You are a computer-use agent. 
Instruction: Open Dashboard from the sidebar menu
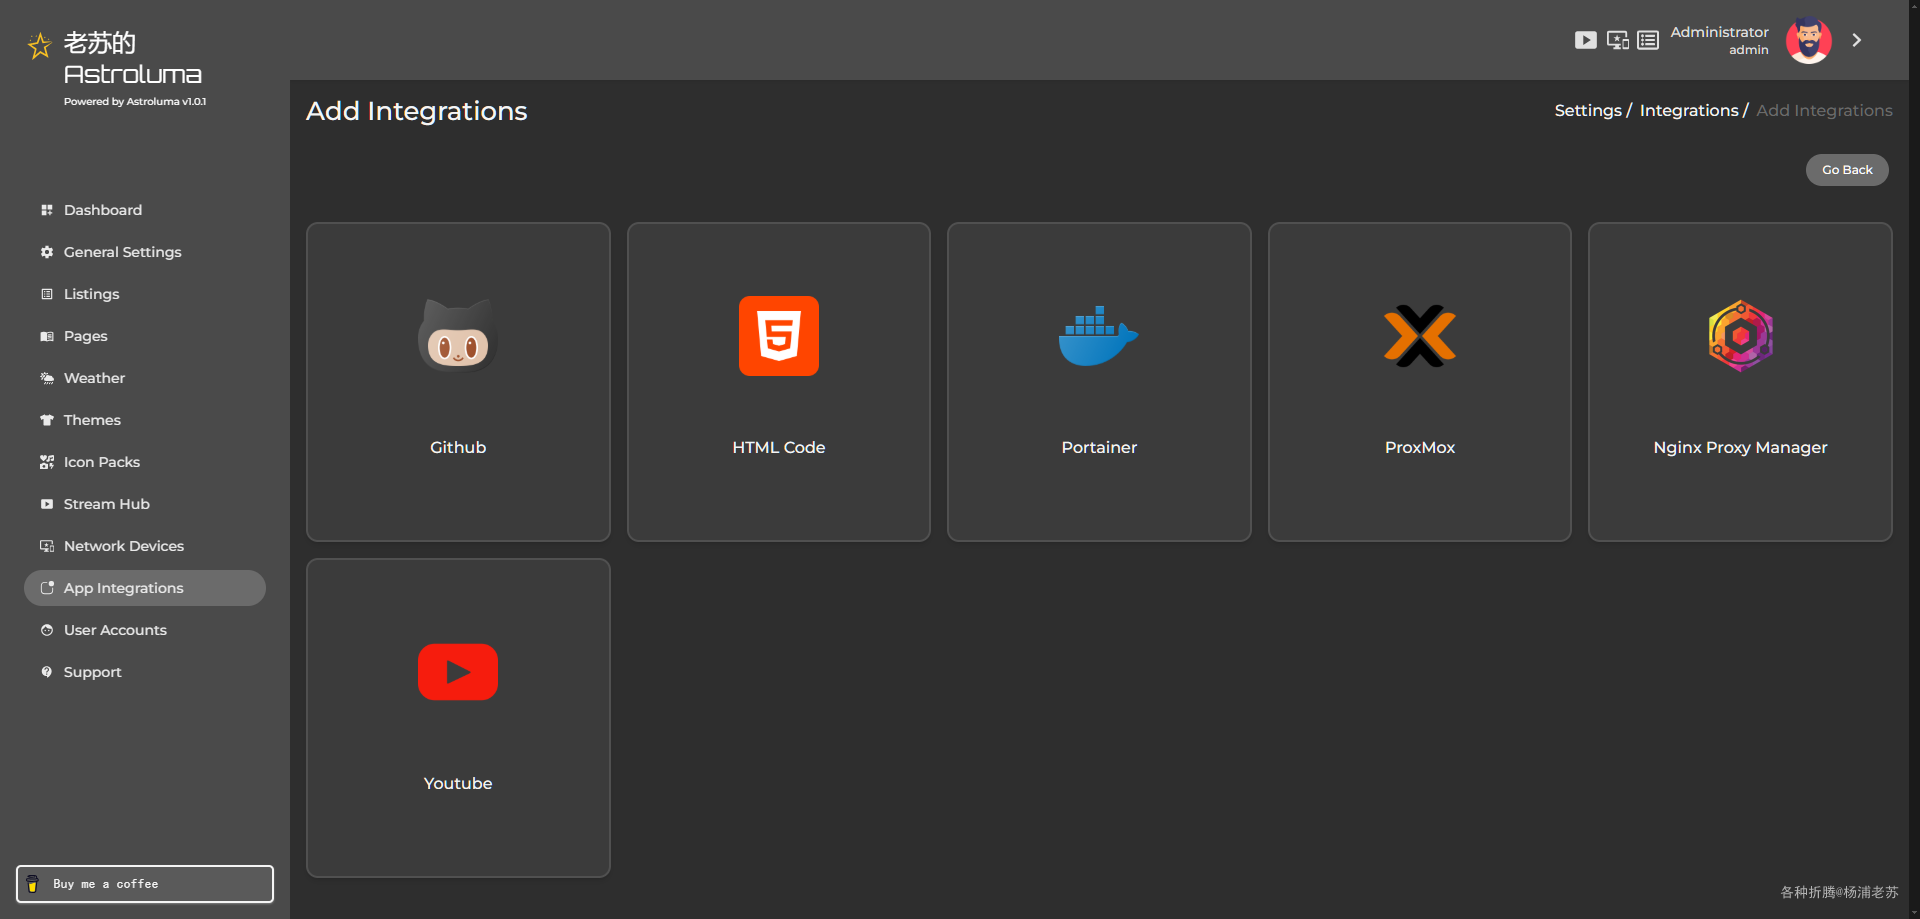(145, 210)
